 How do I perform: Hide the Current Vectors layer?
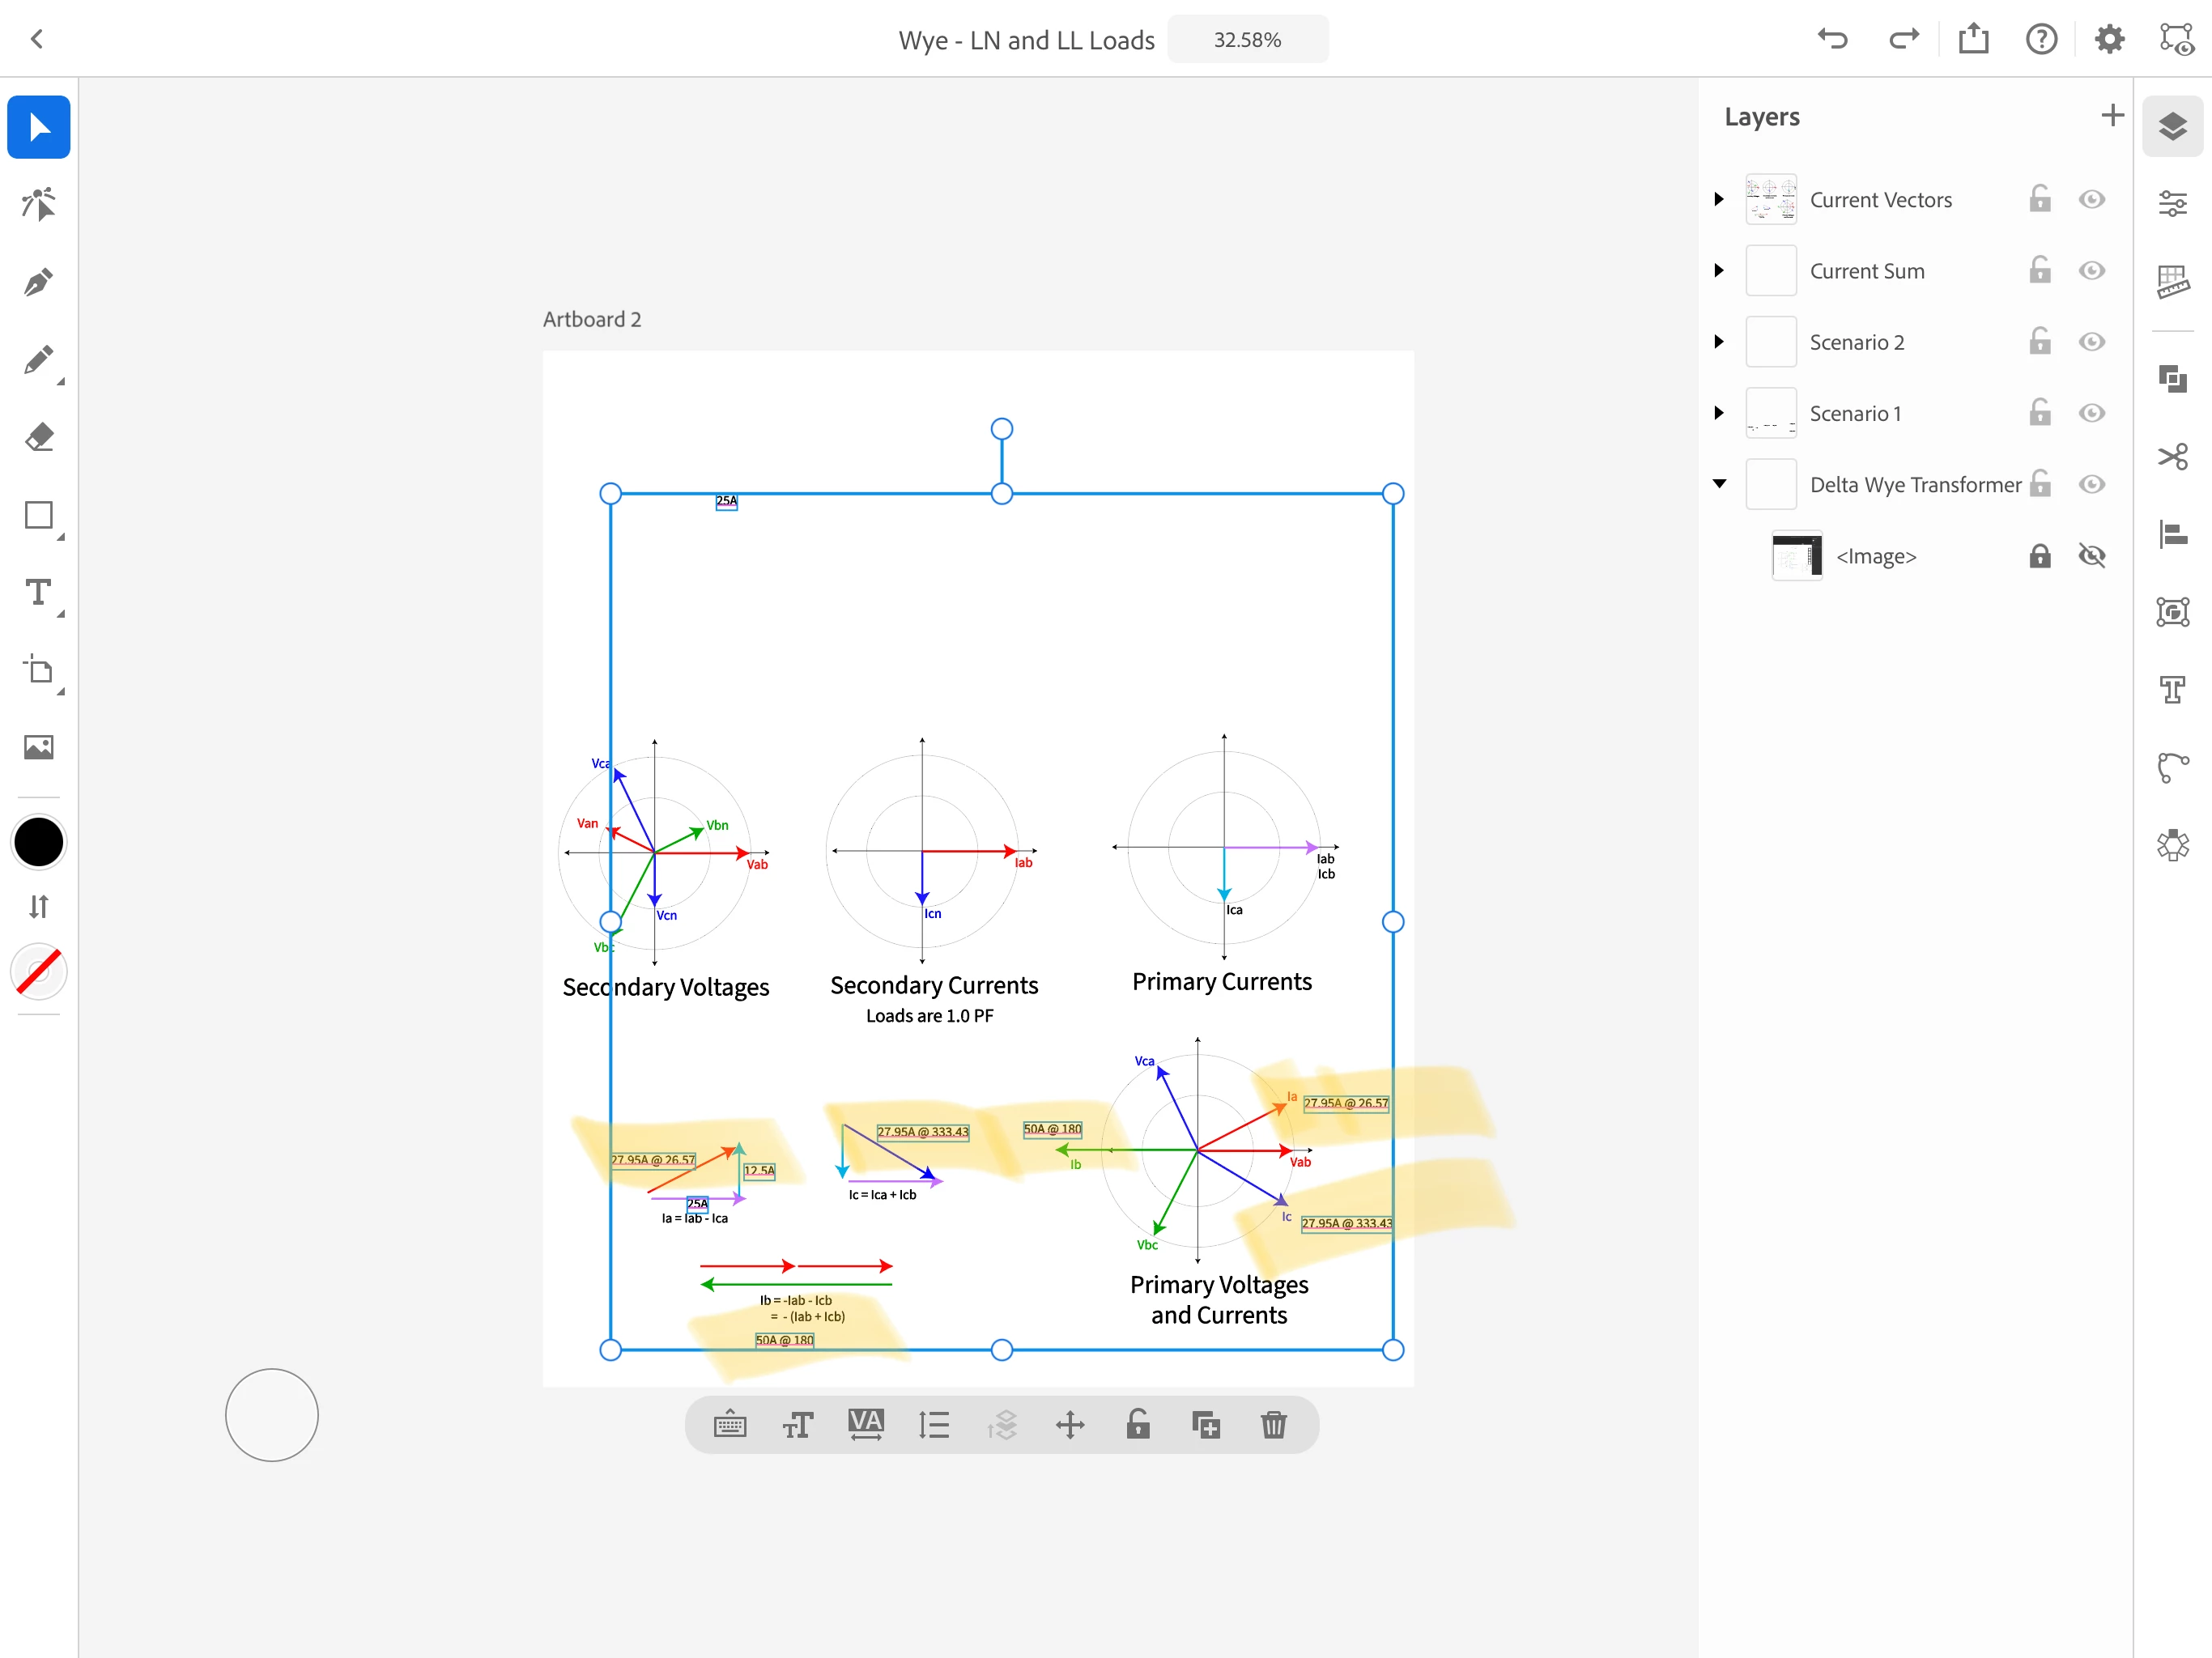pos(2091,200)
